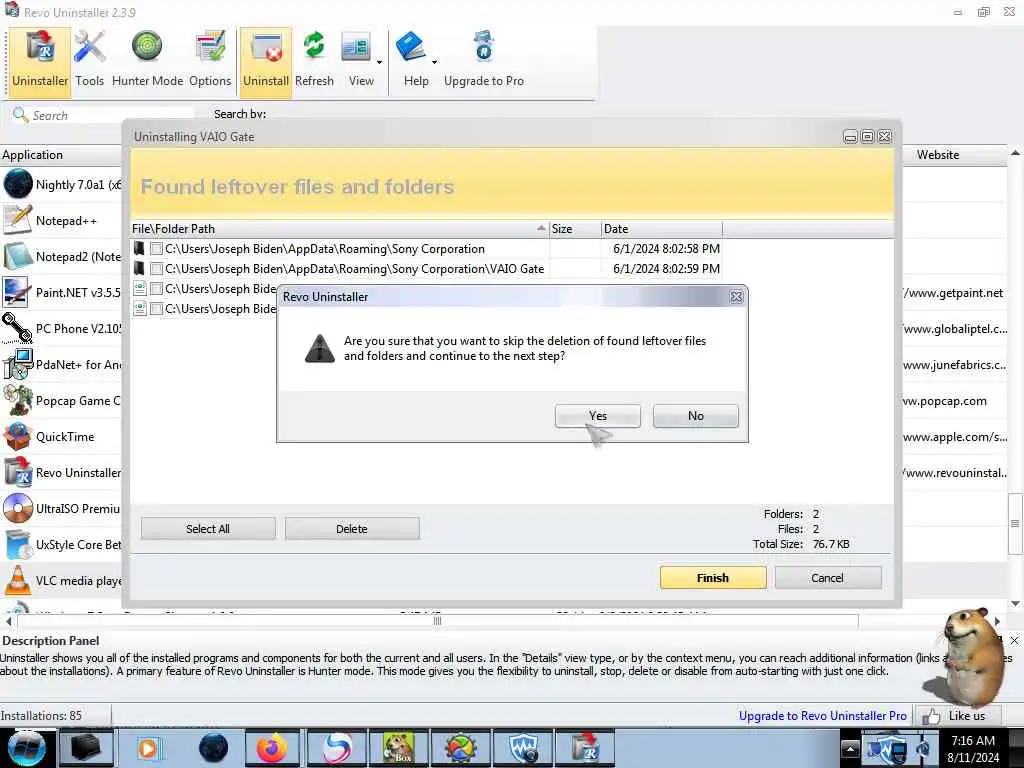Viewport: 1024px width, 768px height.
Task: Sort by File\Folder Path column header
Action: [340, 229]
